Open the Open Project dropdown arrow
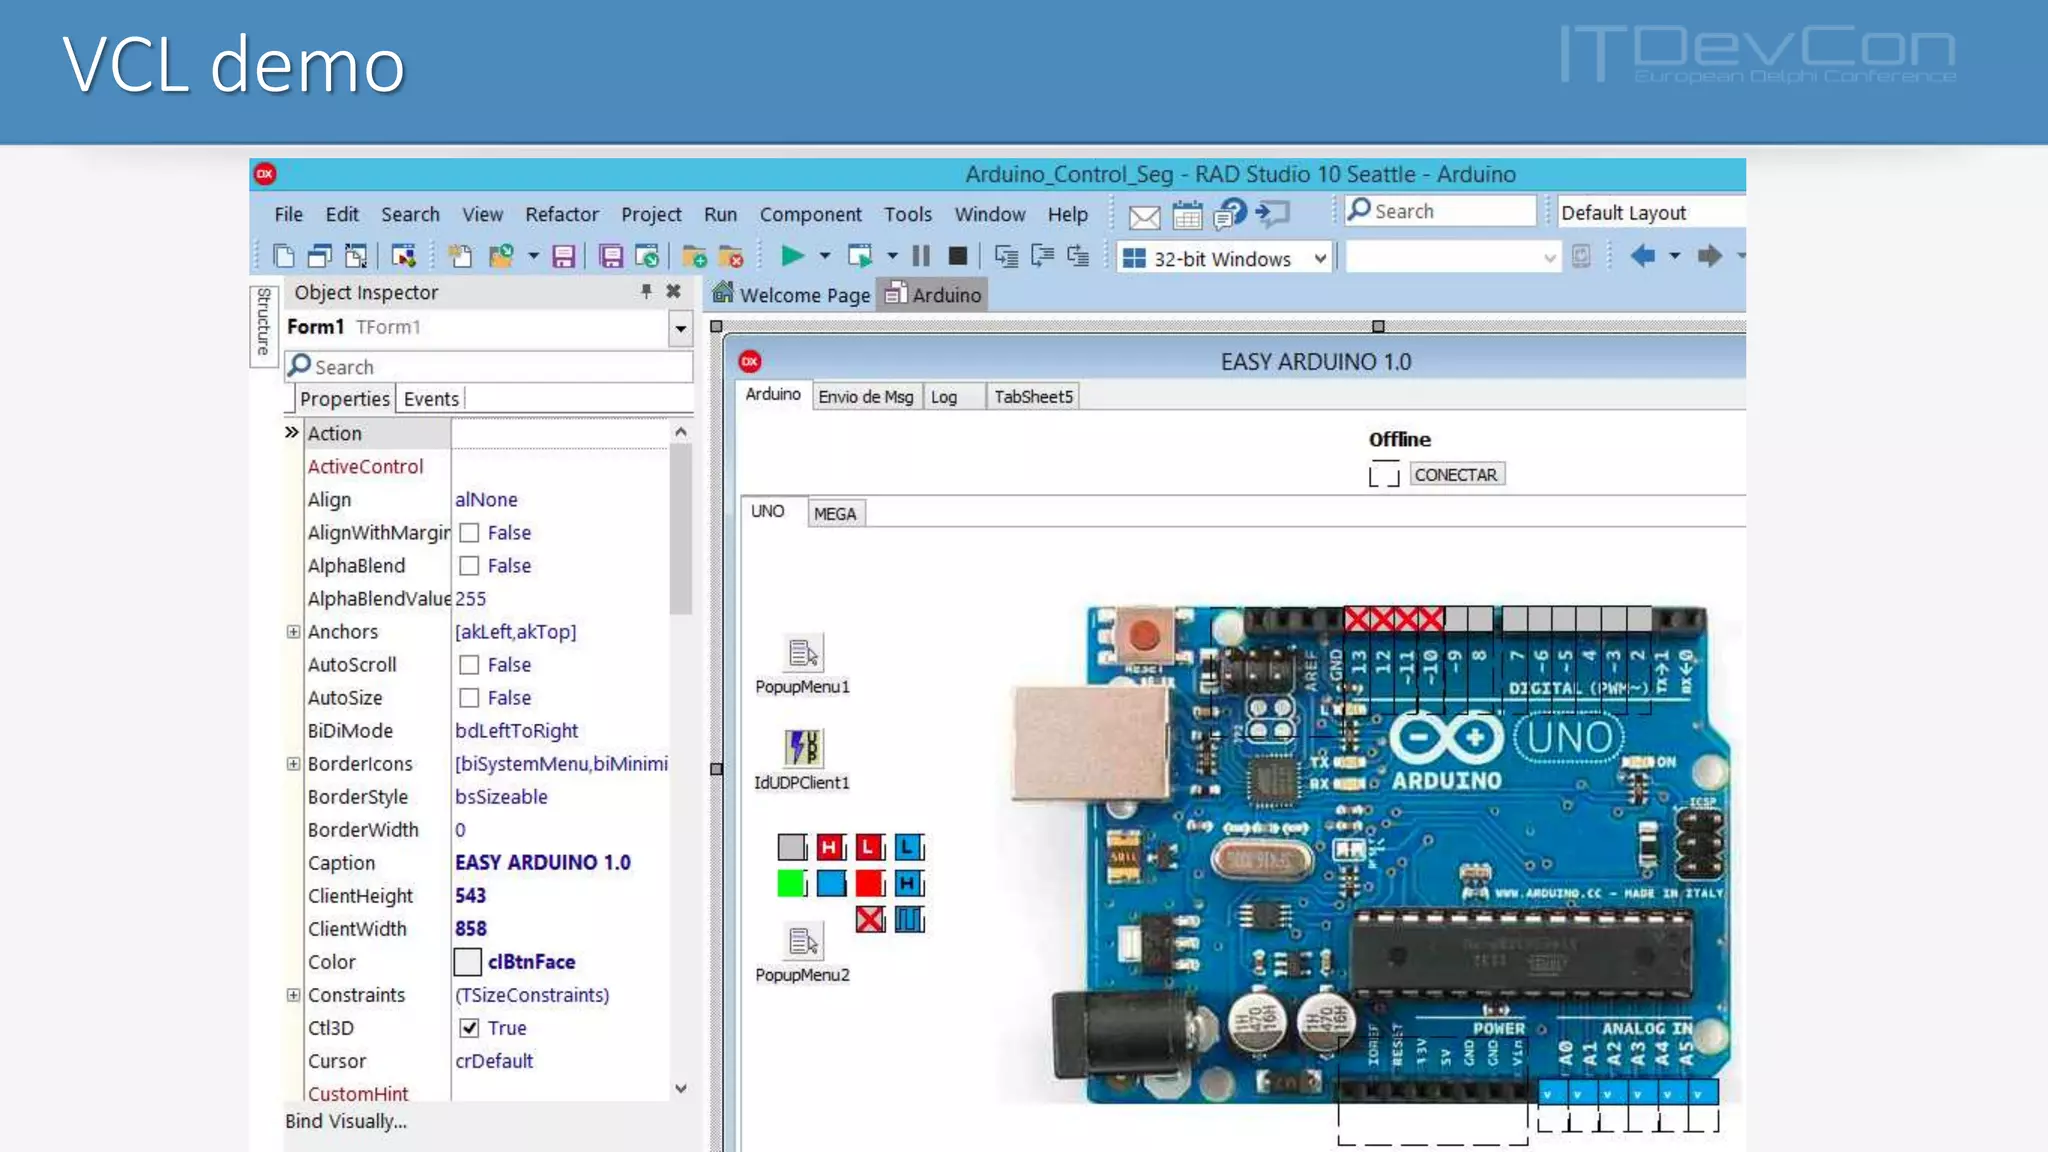Viewport: 2048px width, 1152px height. (x=533, y=257)
